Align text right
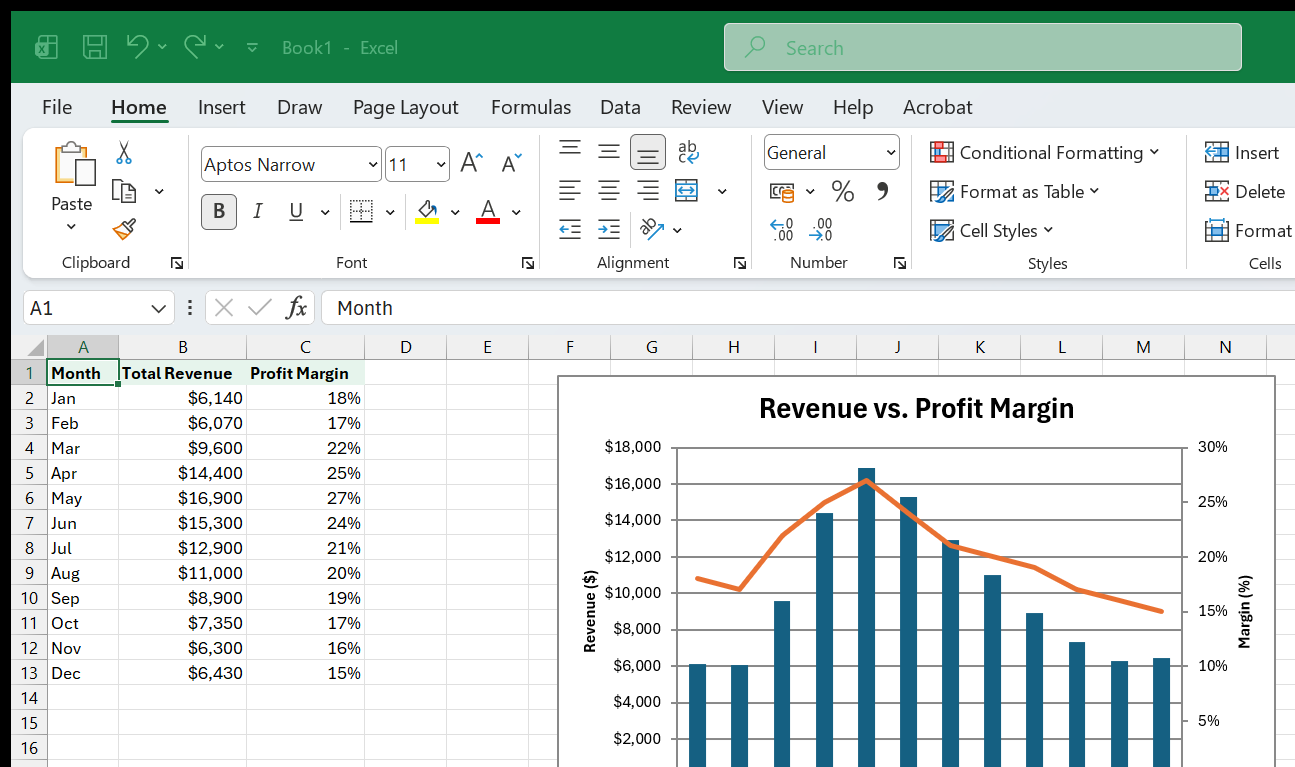1295x767 pixels. 648,190
